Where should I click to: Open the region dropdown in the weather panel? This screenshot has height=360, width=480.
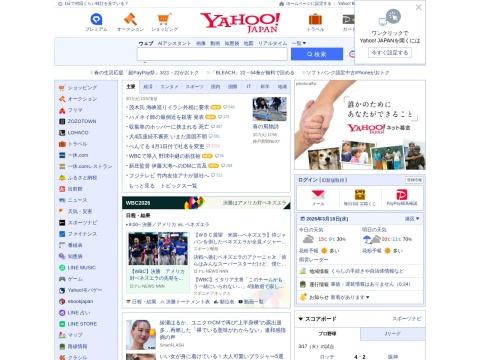[412, 219]
